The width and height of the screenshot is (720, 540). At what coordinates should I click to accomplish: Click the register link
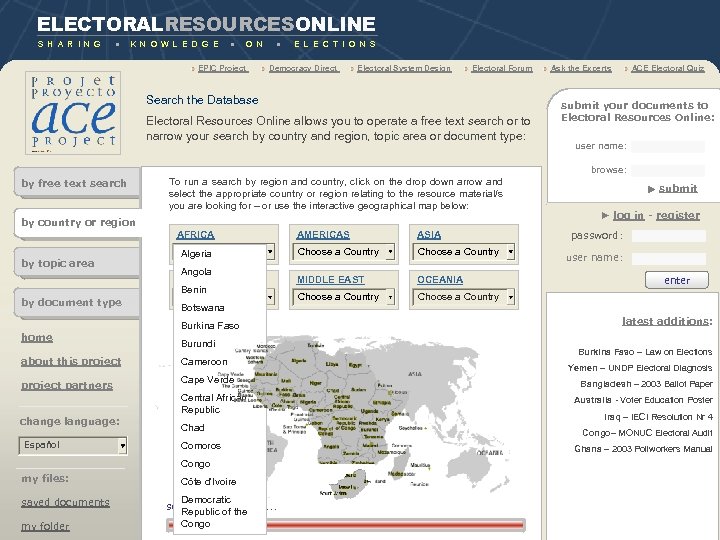678,215
